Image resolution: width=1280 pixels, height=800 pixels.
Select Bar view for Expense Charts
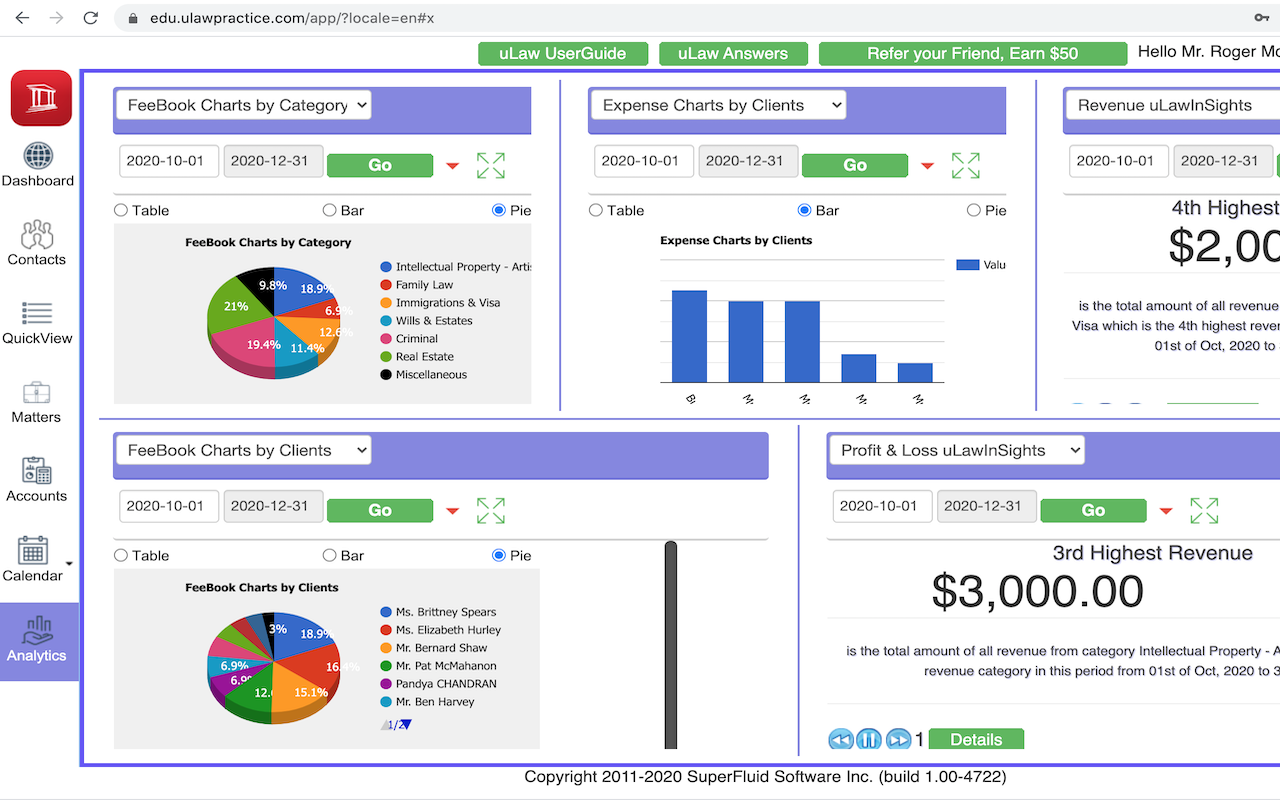[804, 210]
